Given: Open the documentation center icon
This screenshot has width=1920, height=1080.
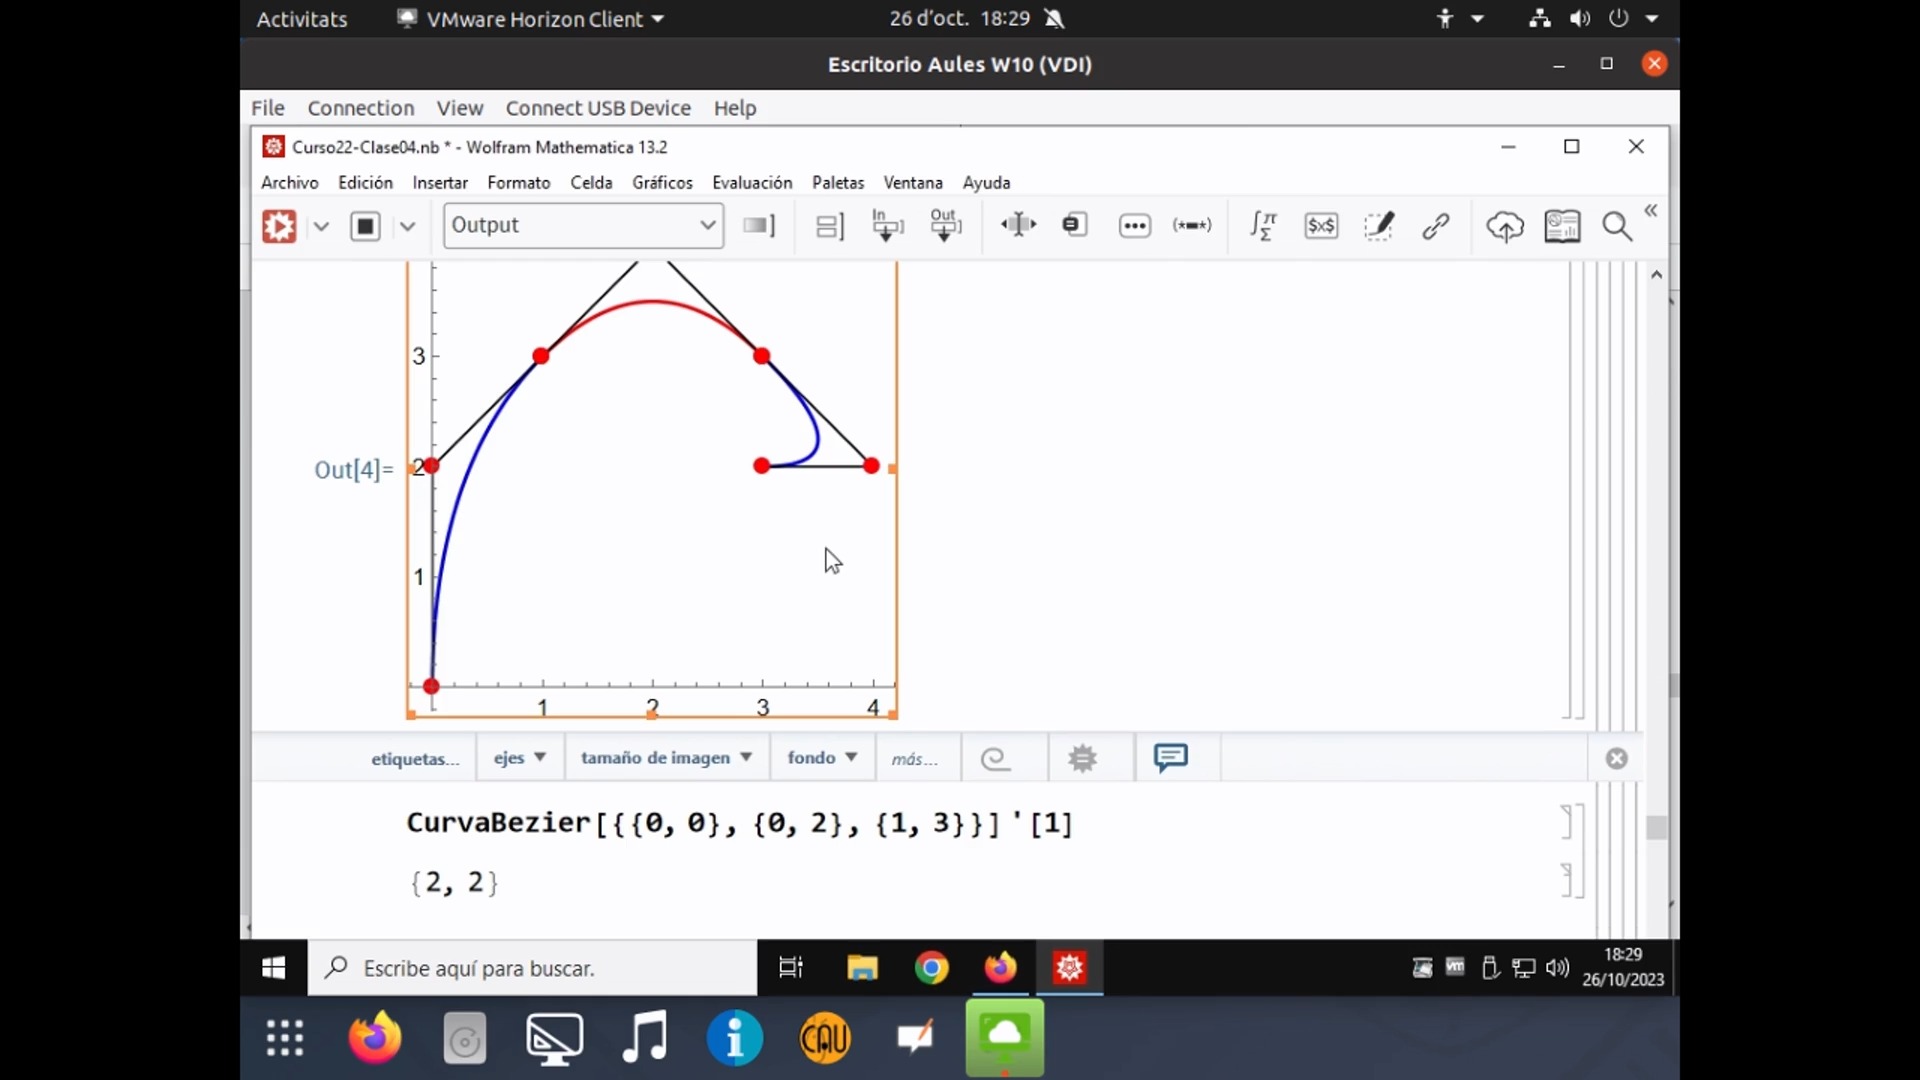Looking at the screenshot, I should 1562,226.
